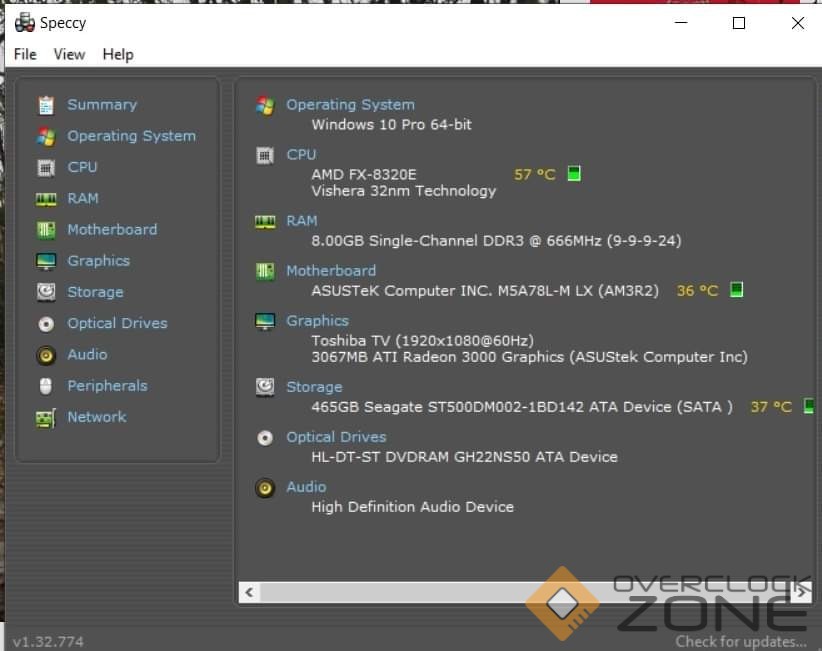Click the Graphics monitor icon in summary panel
This screenshot has height=651, width=822.
[265, 321]
